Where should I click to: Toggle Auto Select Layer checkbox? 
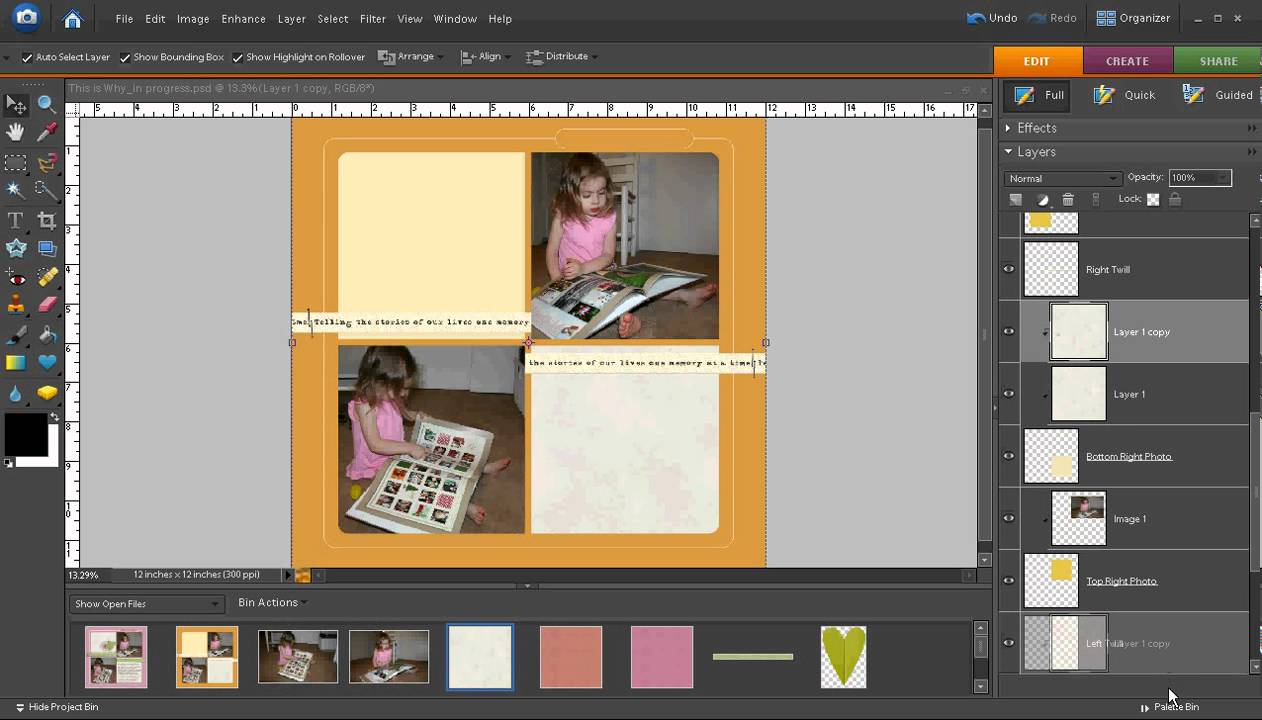(x=27, y=57)
